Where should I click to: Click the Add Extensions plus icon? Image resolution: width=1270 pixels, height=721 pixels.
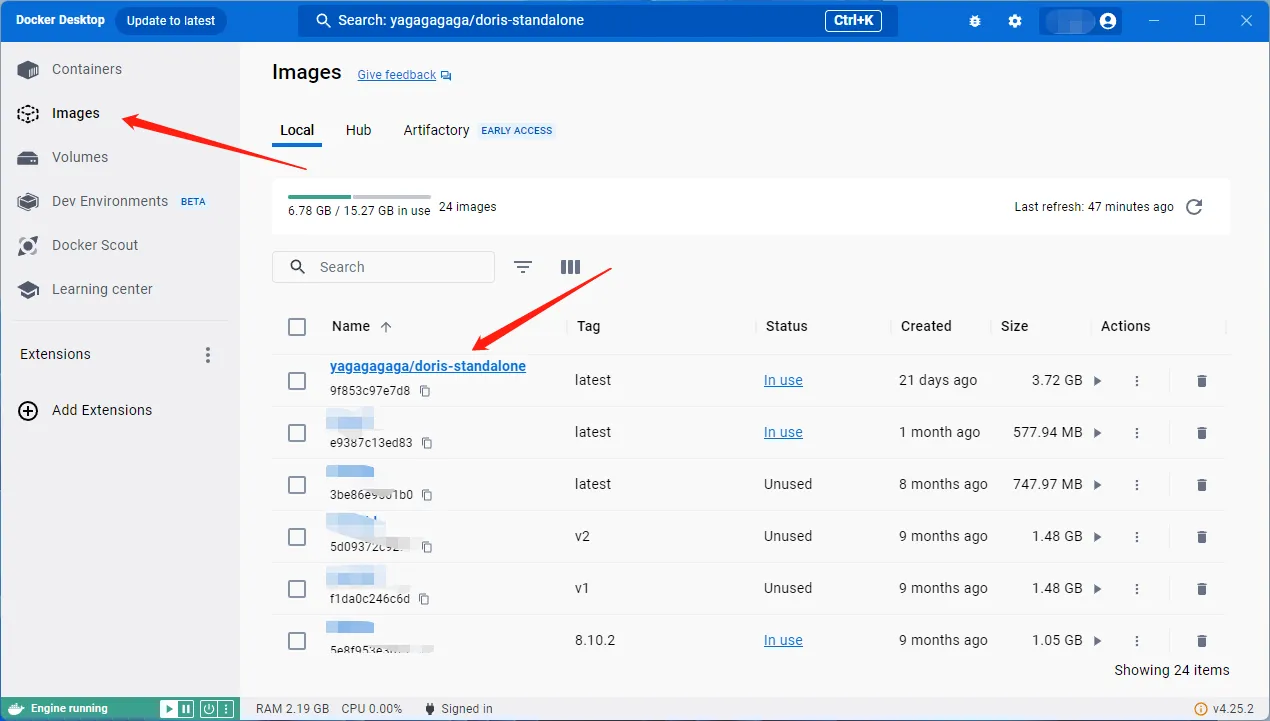point(28,410)
